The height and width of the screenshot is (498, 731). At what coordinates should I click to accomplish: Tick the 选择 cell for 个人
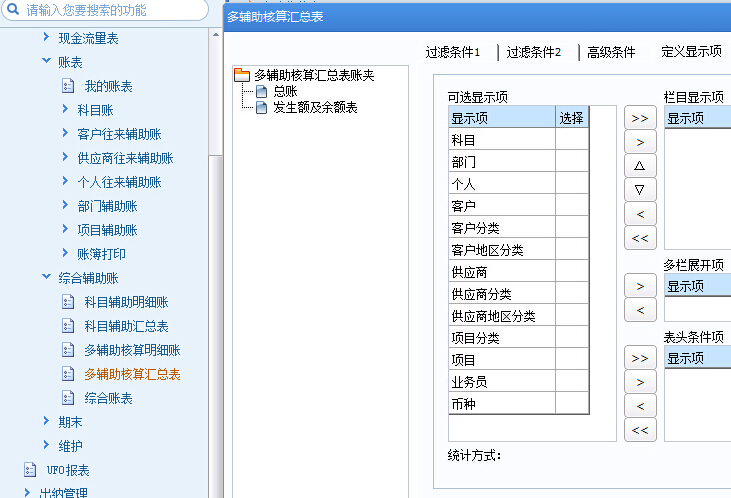click(572, 183)
